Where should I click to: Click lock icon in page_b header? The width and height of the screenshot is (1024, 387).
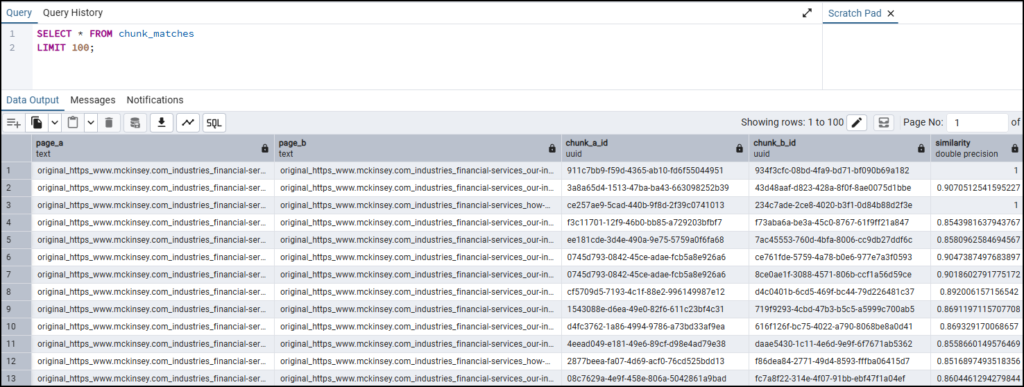(x=552, y=148)
